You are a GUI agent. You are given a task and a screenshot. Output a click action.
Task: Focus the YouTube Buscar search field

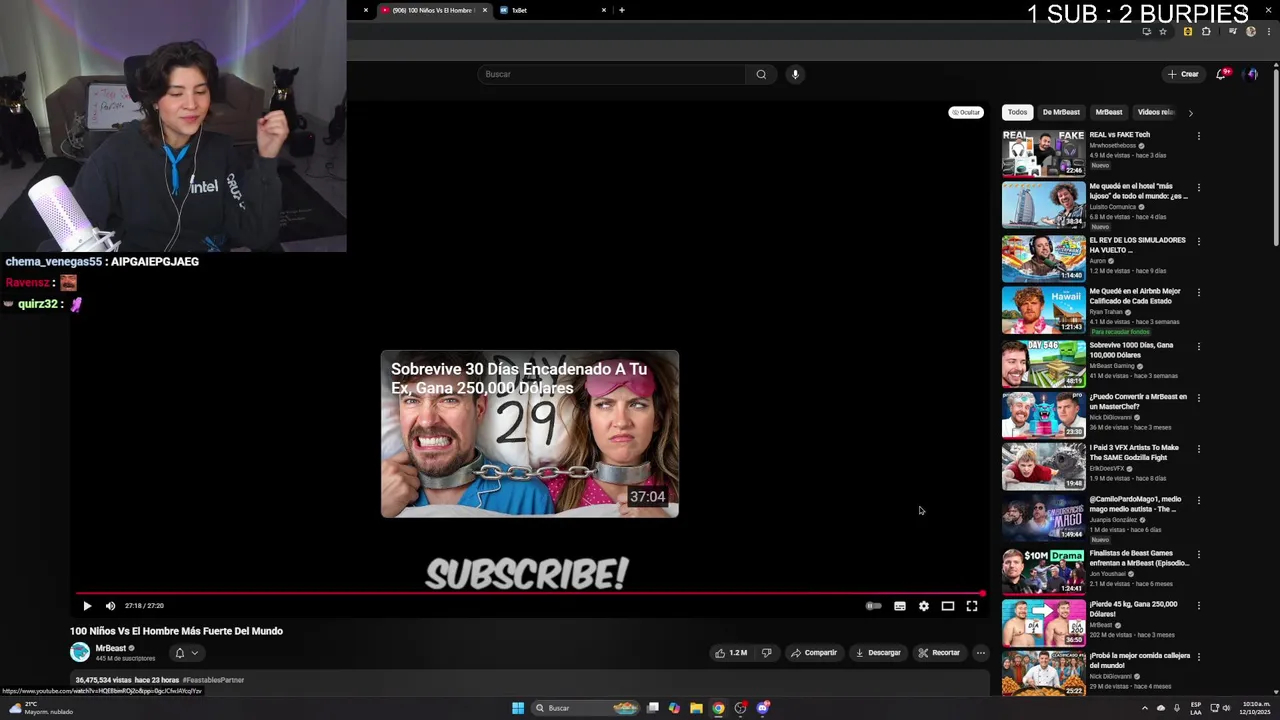pos(612,74)
